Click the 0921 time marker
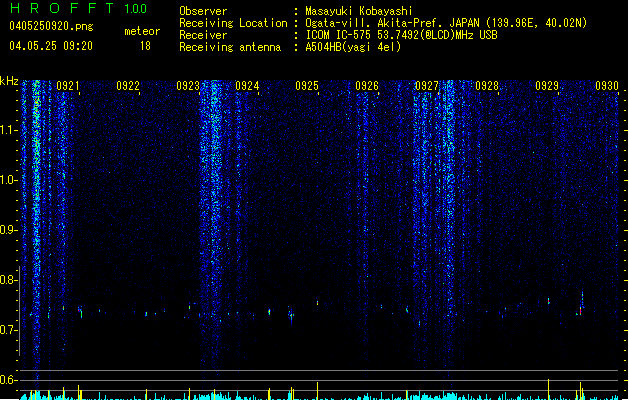629x400 pixels. (67, 86)
